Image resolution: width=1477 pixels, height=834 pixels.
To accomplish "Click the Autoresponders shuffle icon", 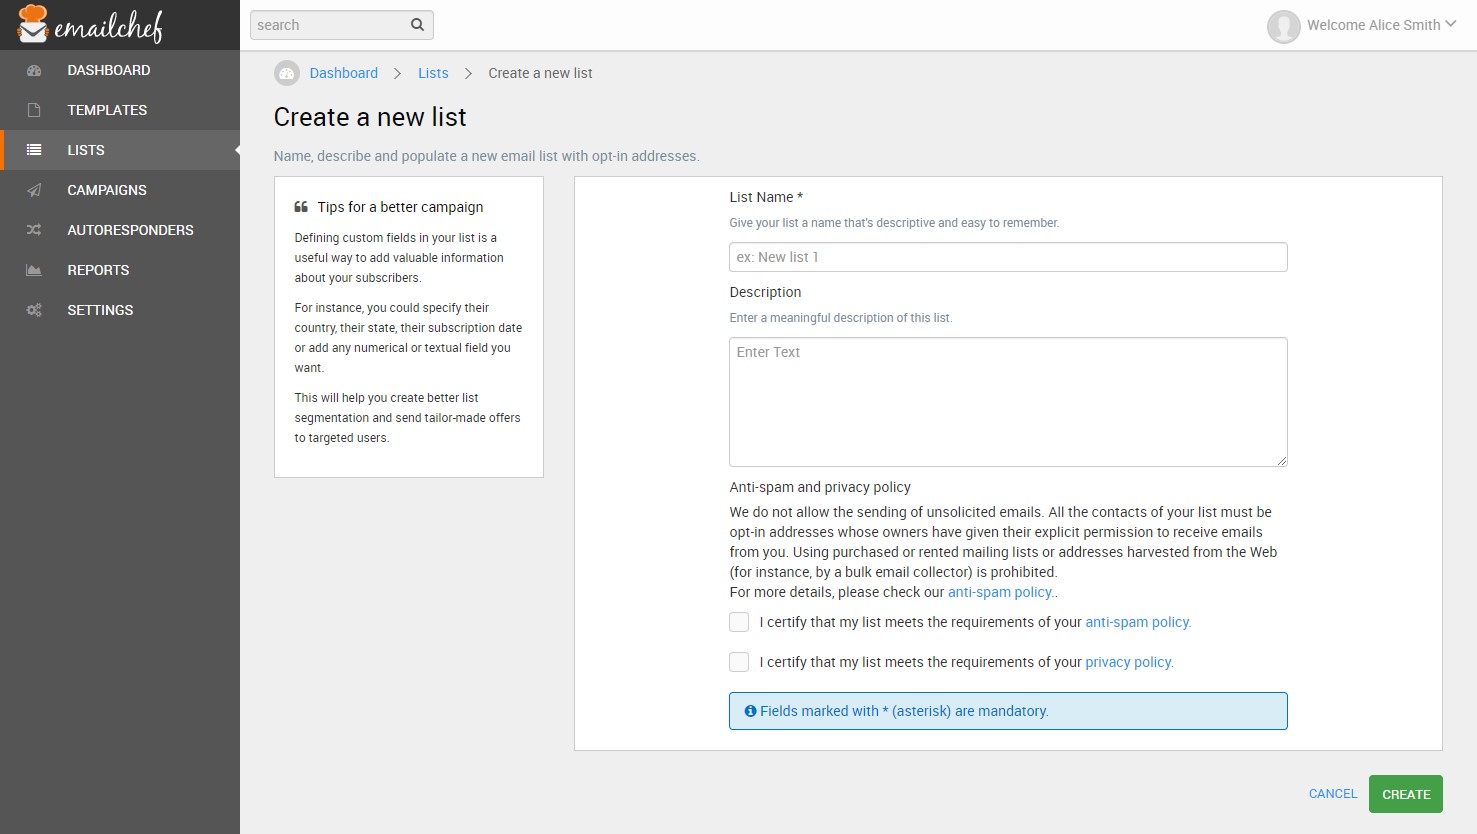I will pos(34,230).
